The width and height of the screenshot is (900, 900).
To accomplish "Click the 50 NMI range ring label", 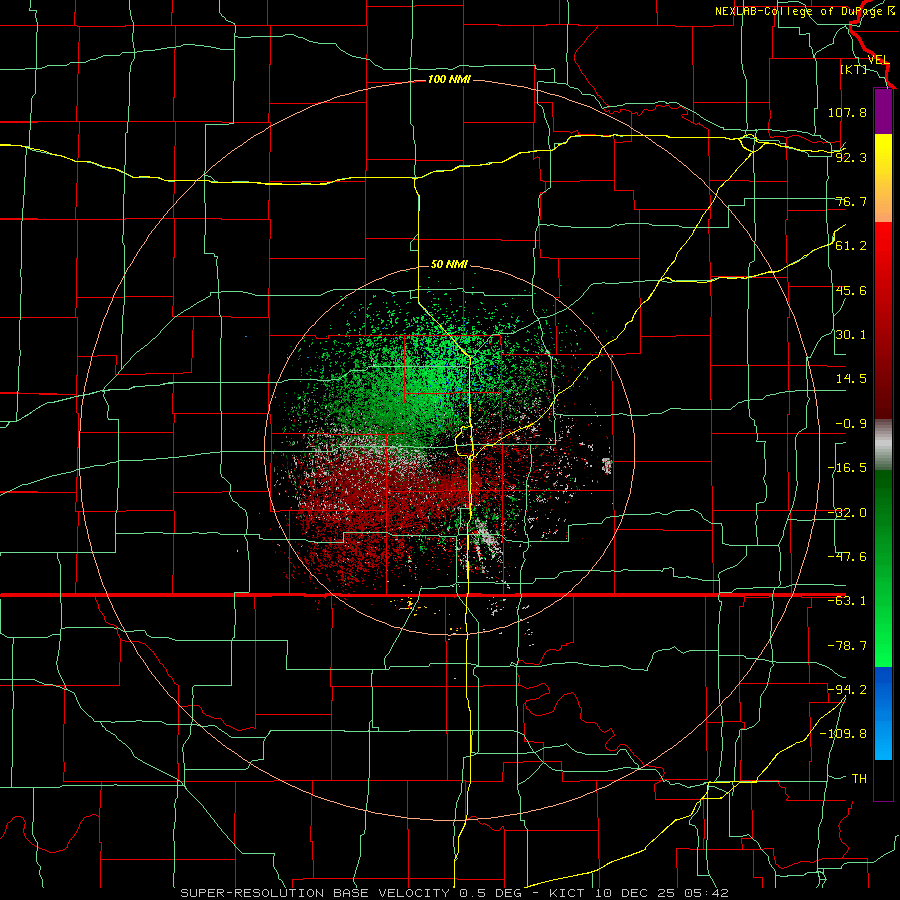I will [x=449, y=264].
